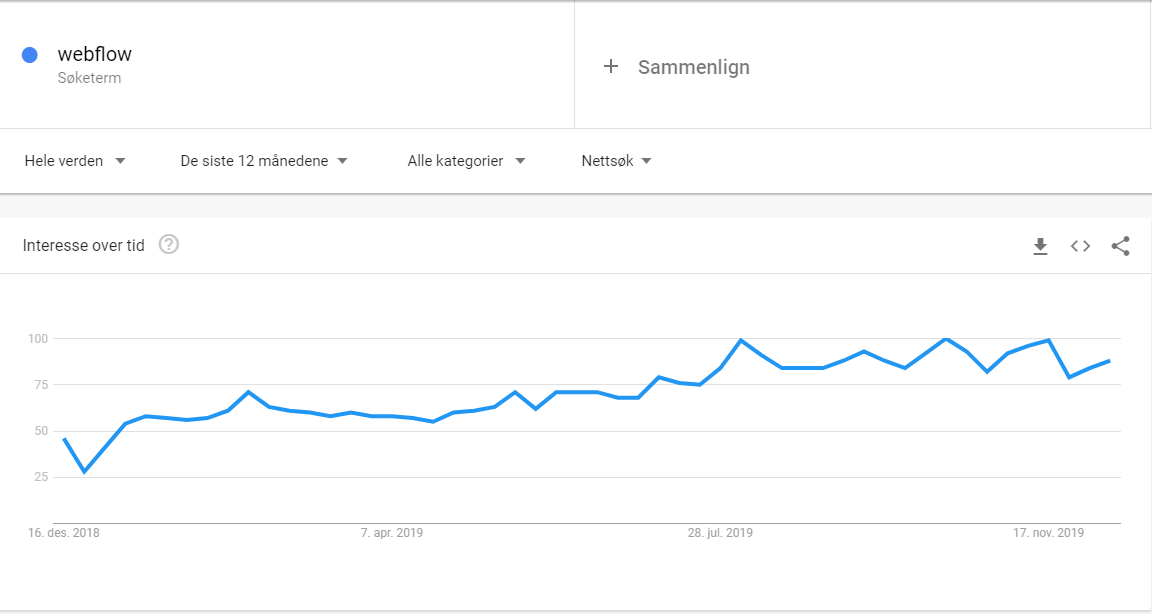Image resolution: width=1152 pixels, height=614 pixels.
Task: Select the 17. nov. 2019 axis label
Action: coord(1048,533)
